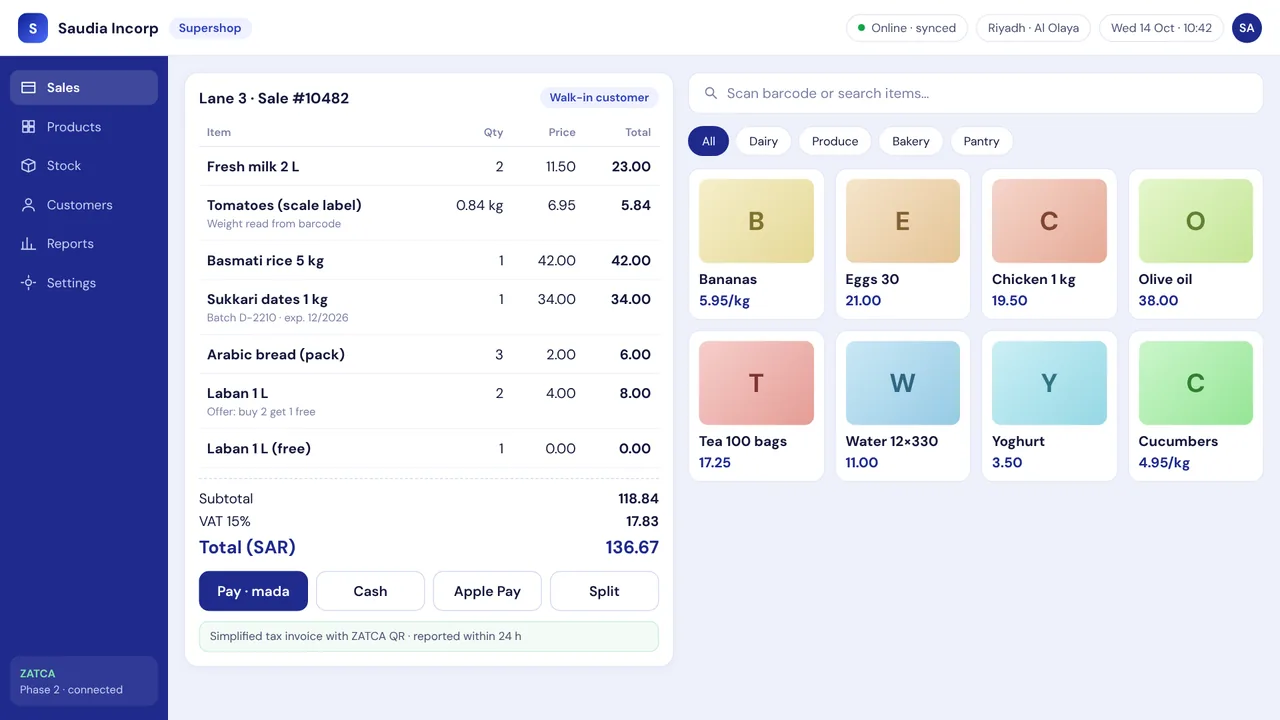Click the ZATCA QR invoice notice
The width and height of the screenshot is (1280, 720).
[x=429, y=636]
